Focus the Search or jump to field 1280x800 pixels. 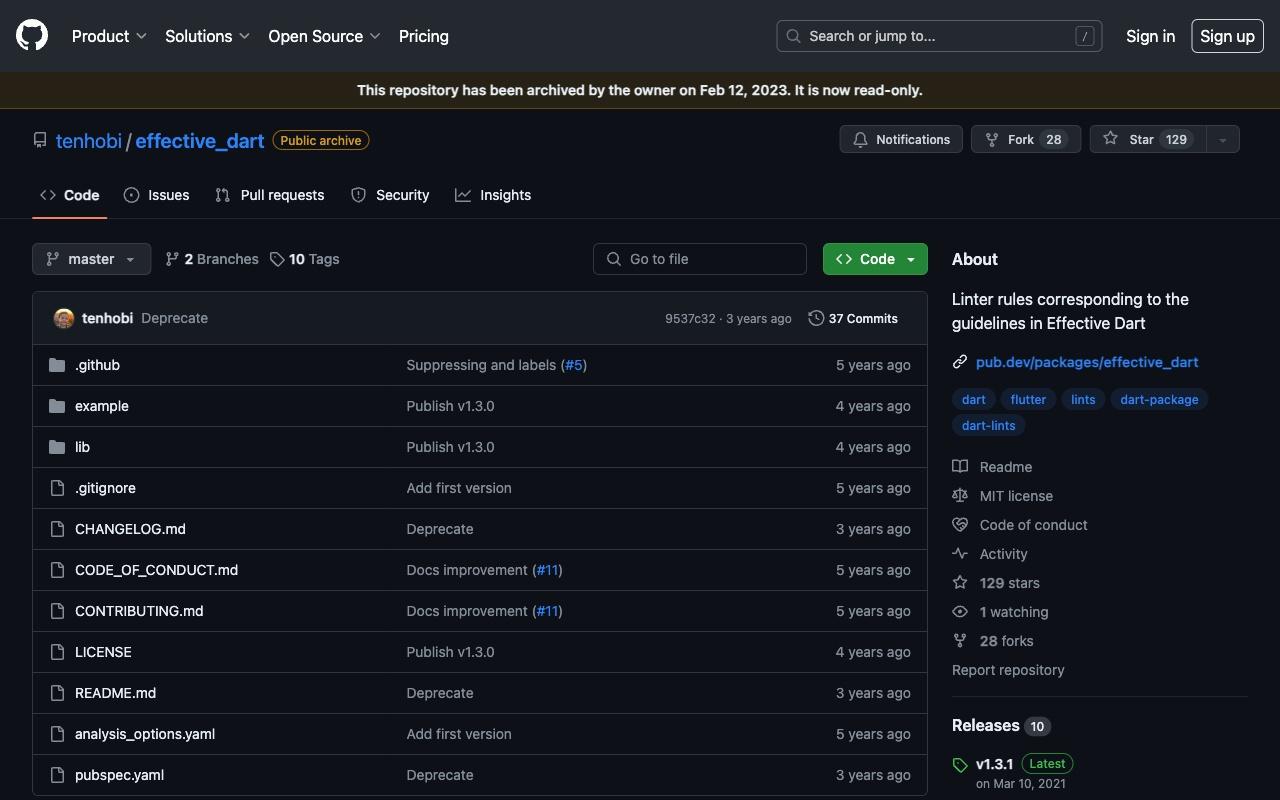click(939, 36)
